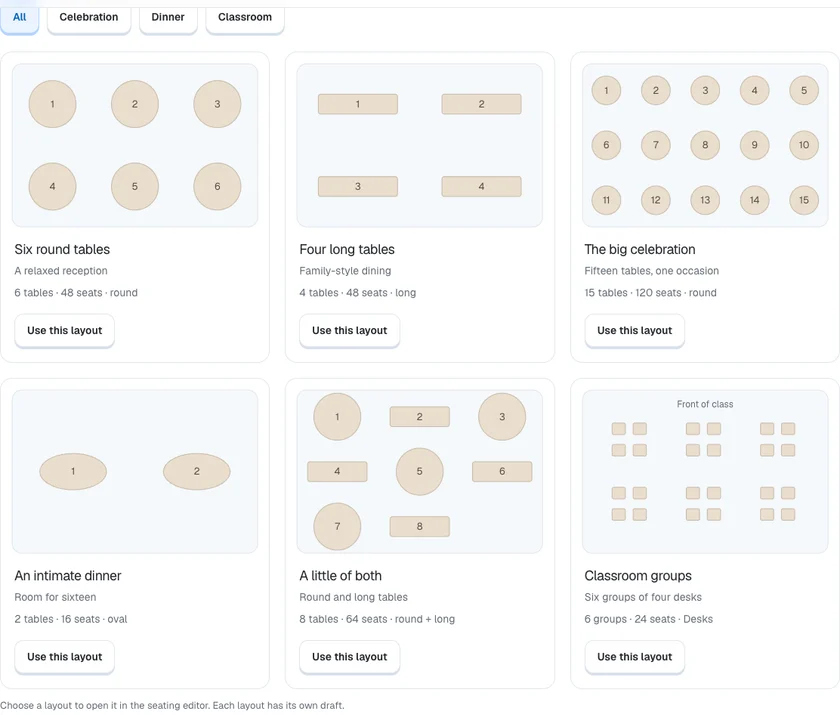Switch to the Celebration filter tab

click(x=89, y=18)
